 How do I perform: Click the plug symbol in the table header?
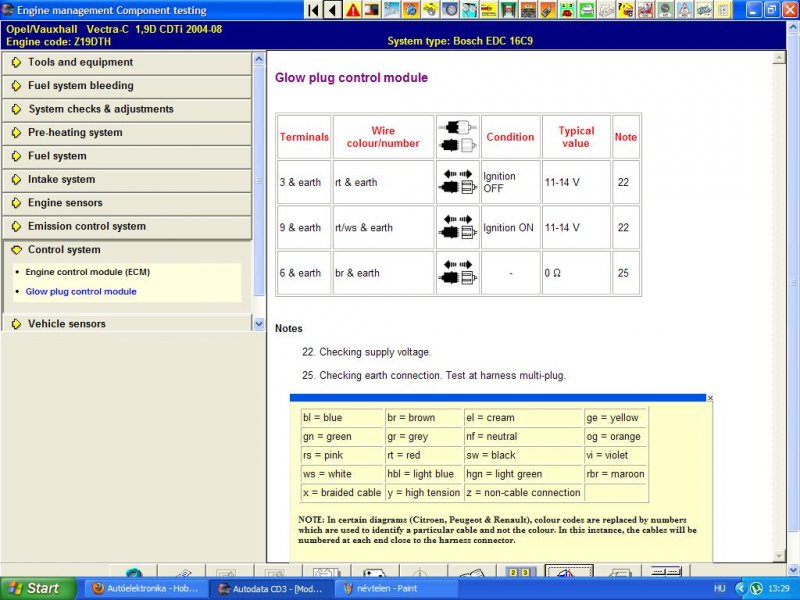[x=458, y=137]
